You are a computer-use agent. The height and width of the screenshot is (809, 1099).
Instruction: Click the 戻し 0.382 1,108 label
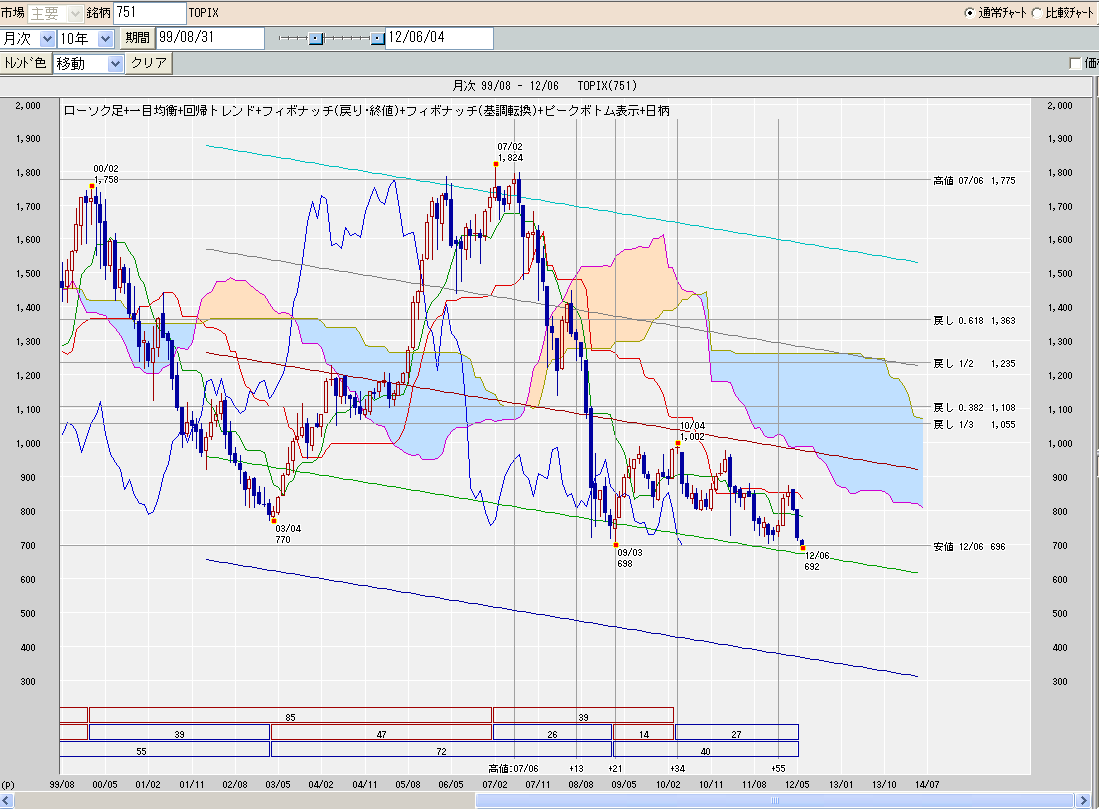click(x=974, y=407)
